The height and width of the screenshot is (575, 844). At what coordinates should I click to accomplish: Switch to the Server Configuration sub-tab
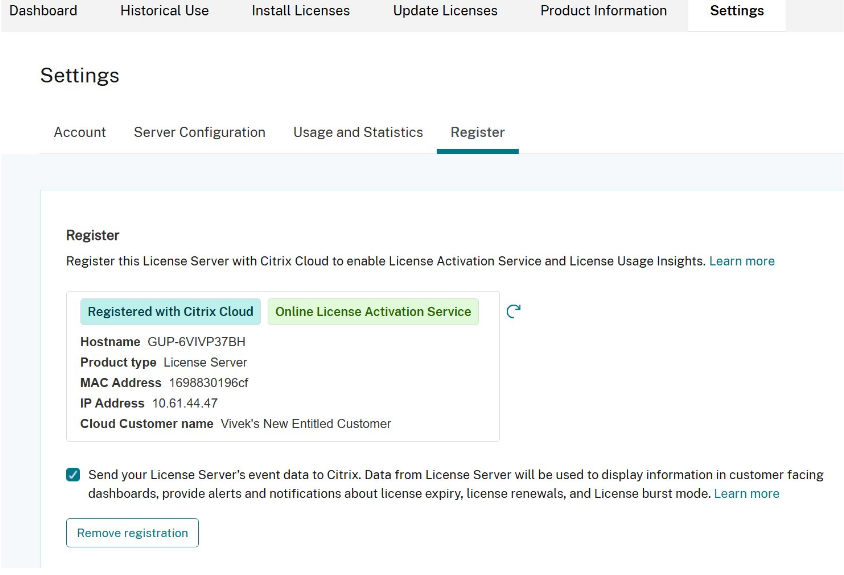[x=199, y=132]
